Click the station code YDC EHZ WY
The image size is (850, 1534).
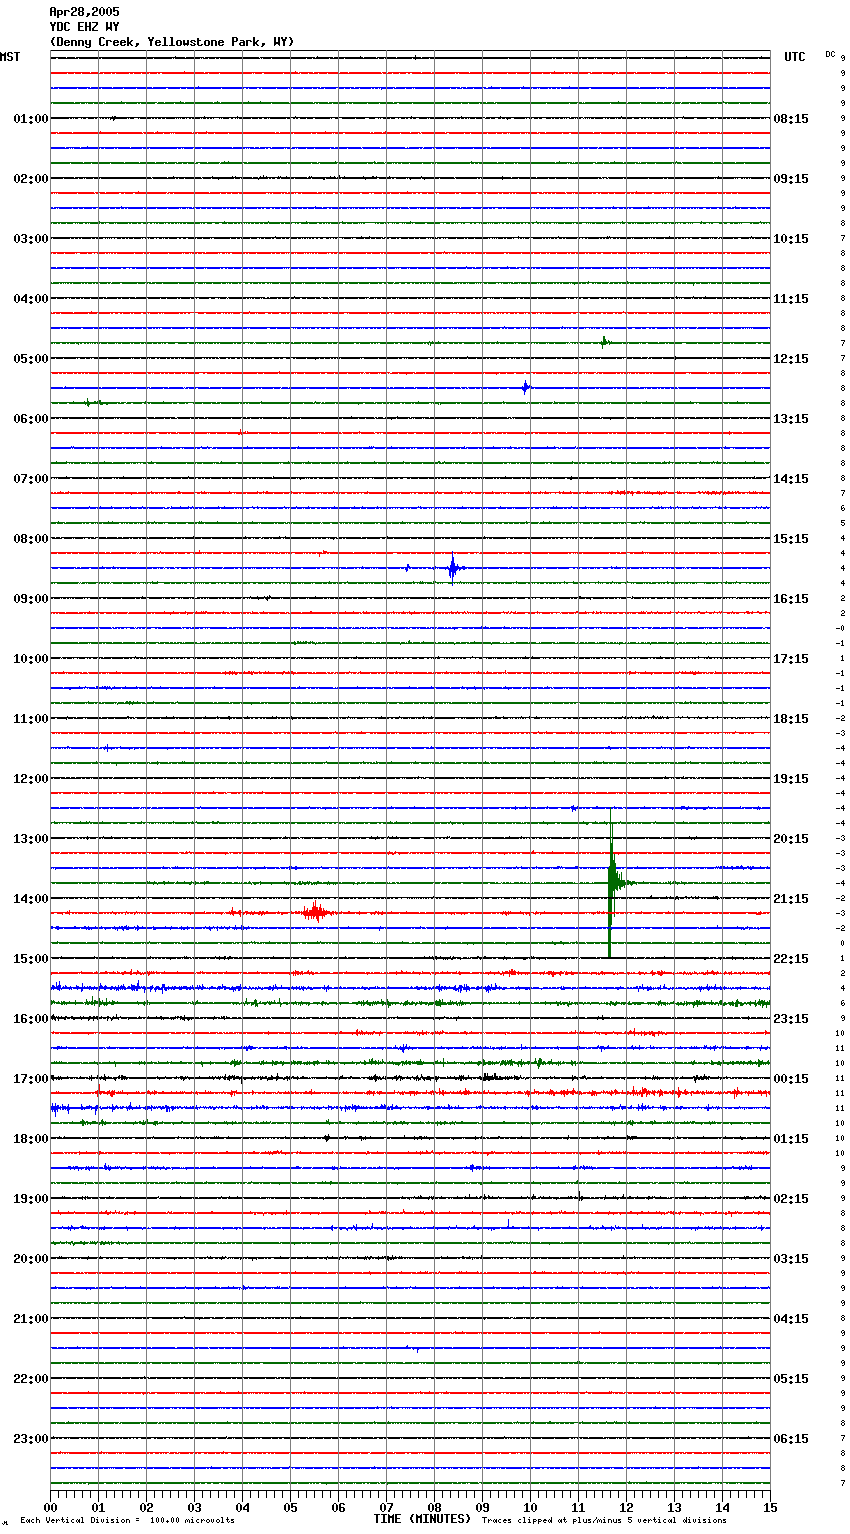pyautogui.click(x=84, y=27)
